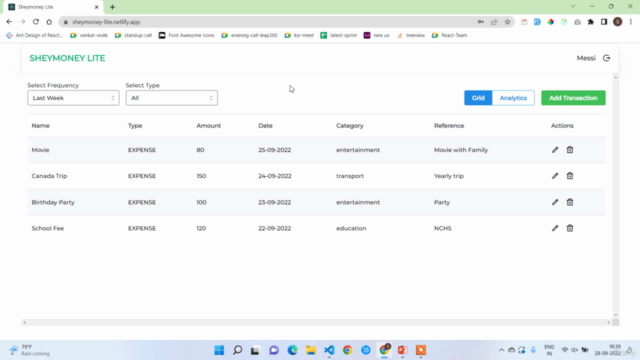640x360 pixels.
Task: Open the ENG IN language indicator
Action: [549, 350]
